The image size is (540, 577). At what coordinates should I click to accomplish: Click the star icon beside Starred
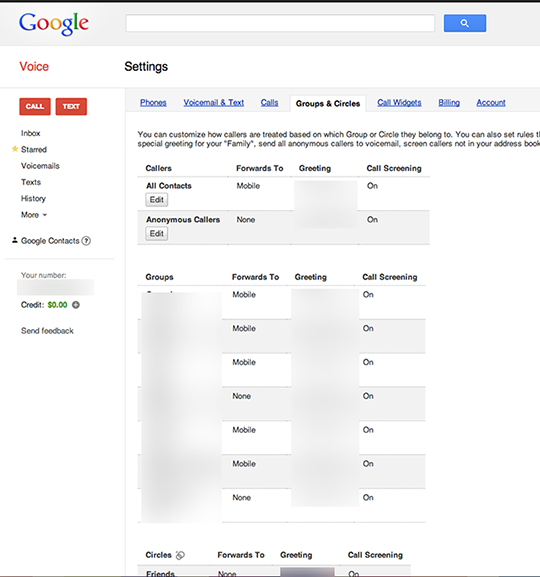tap(15, 149)
